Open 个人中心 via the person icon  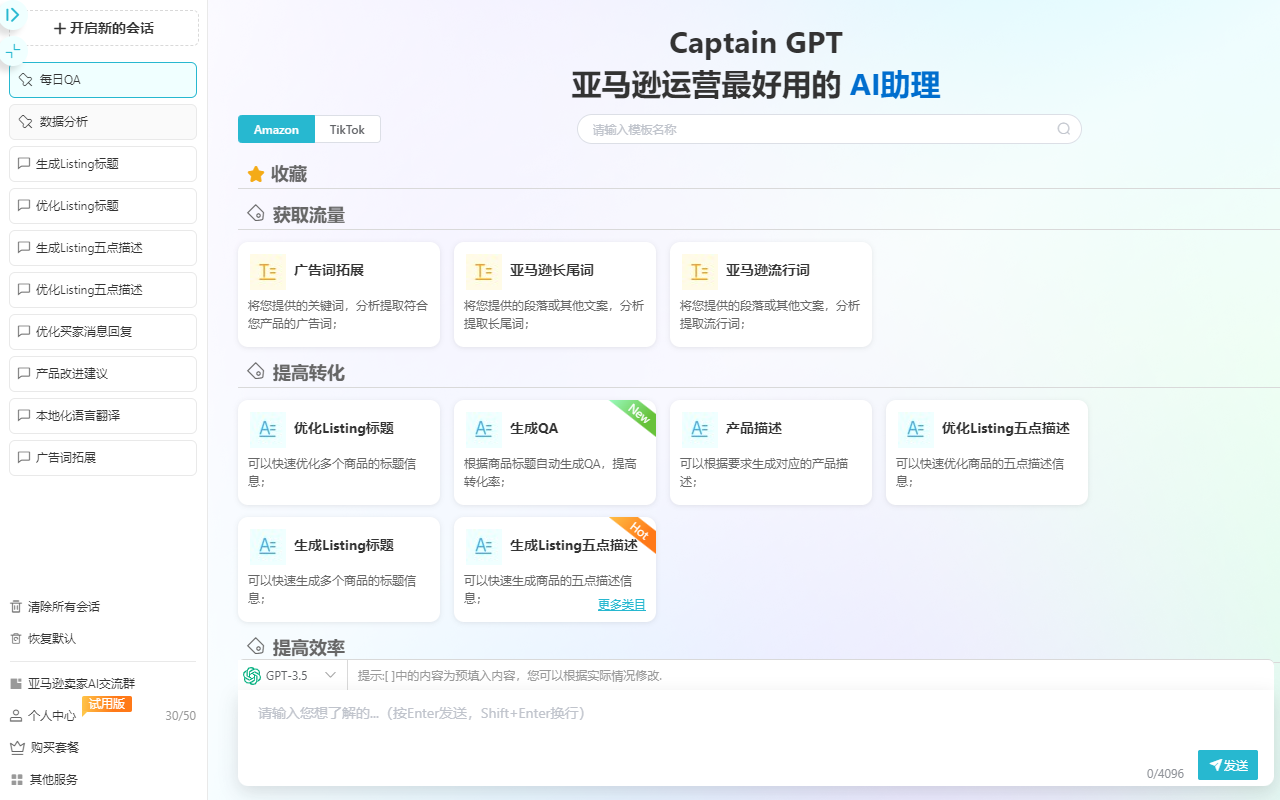tap(14, 715)
